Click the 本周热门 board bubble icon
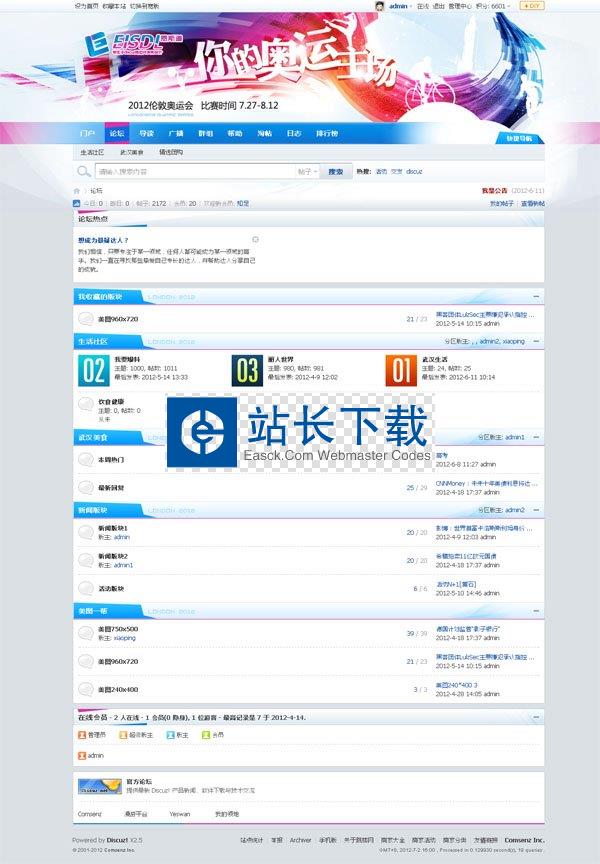600x864 pixels. coord(85,459)
